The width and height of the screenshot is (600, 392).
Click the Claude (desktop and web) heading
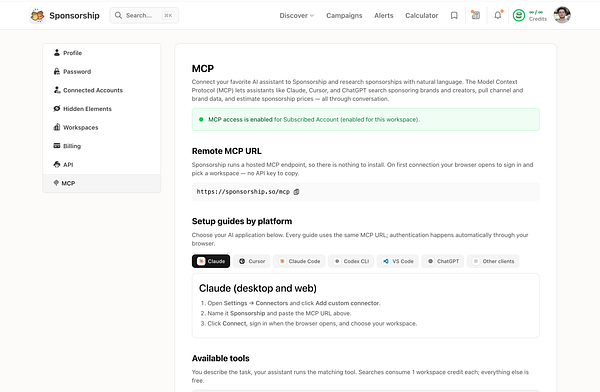coord(258,288)
